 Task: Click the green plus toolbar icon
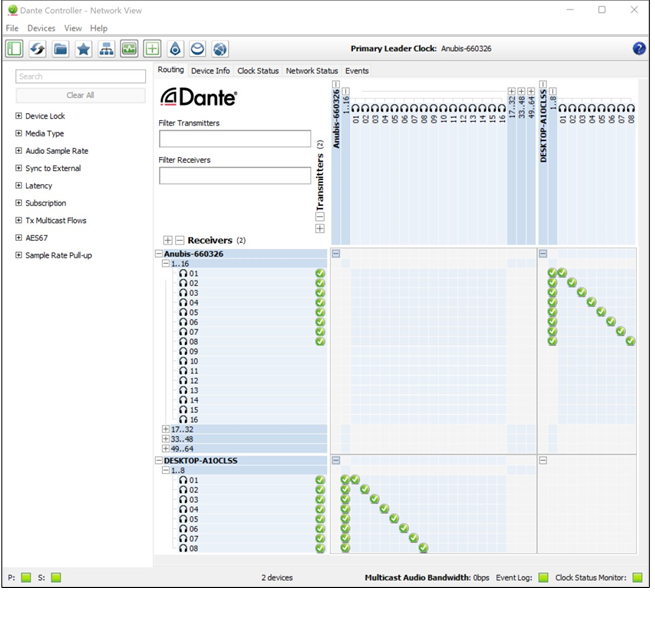[x=152, y=49]
